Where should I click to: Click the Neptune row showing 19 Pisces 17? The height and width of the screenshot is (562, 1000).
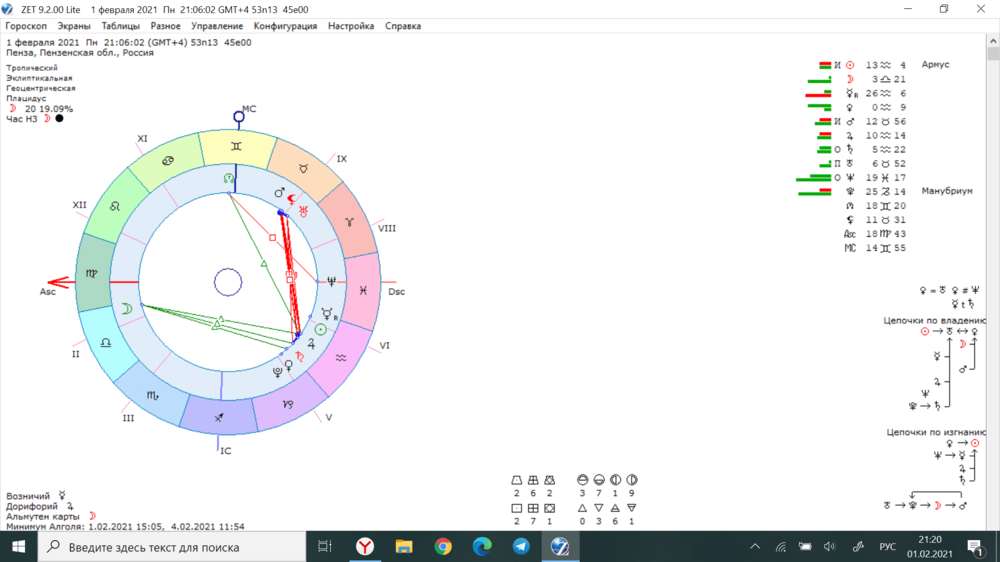click(x=851, y=177)
